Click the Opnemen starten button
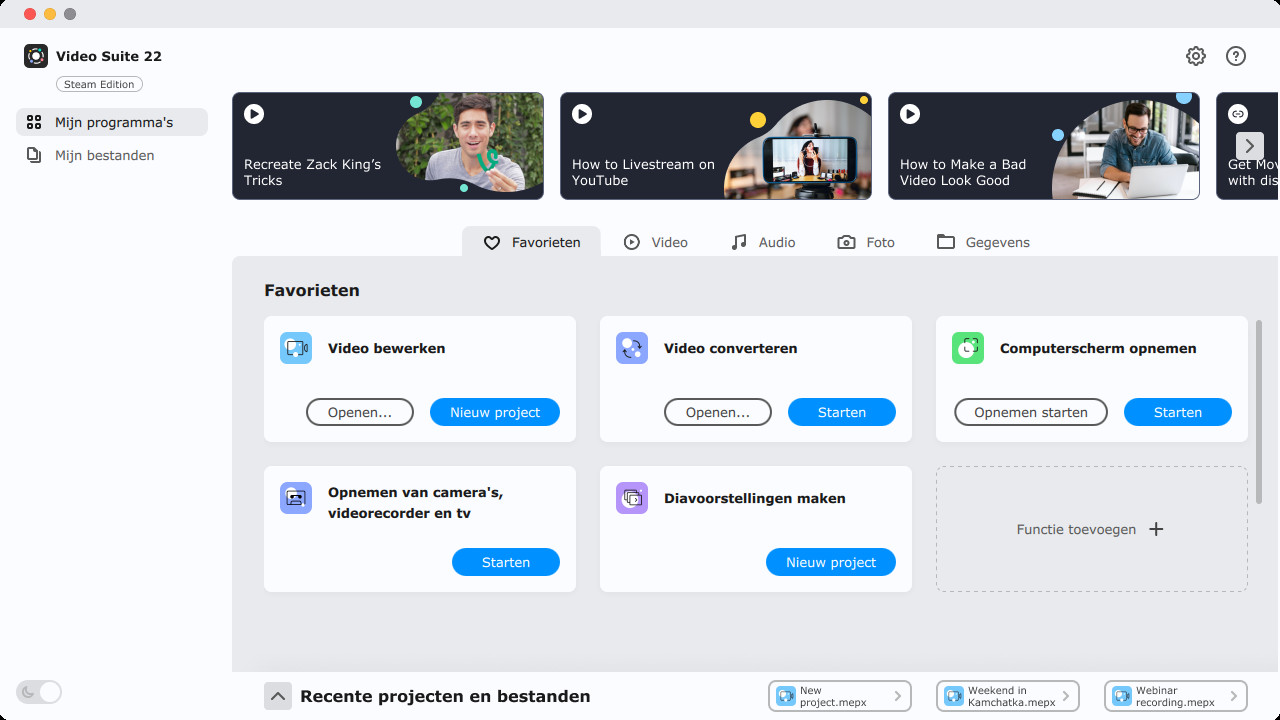The width and height of the screenshot is (1280, 720). (x=1031, y=412)
